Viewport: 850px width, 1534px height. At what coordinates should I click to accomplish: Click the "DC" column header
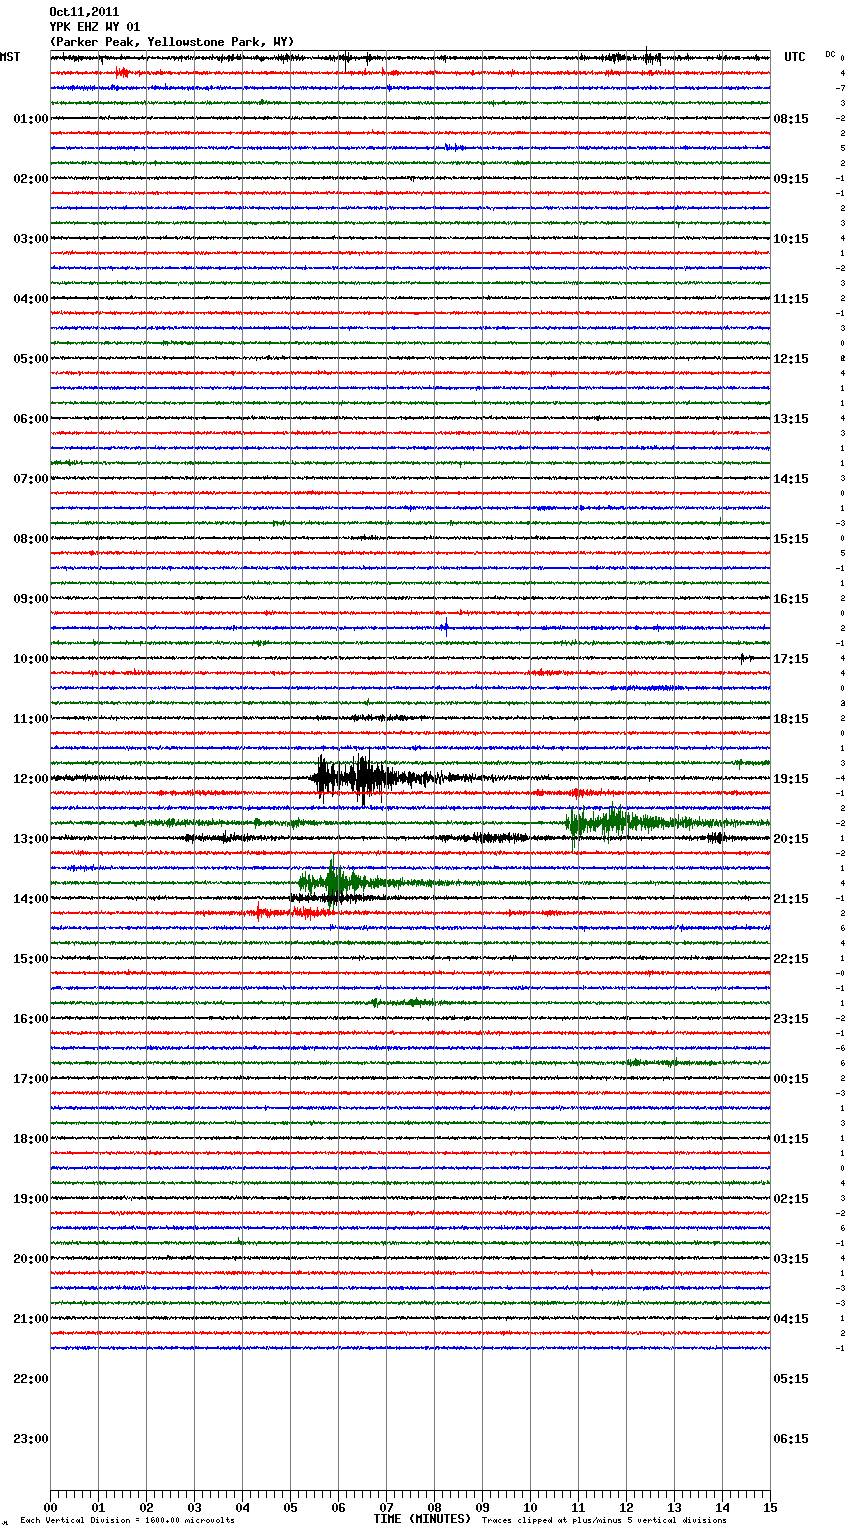point(830,54)
